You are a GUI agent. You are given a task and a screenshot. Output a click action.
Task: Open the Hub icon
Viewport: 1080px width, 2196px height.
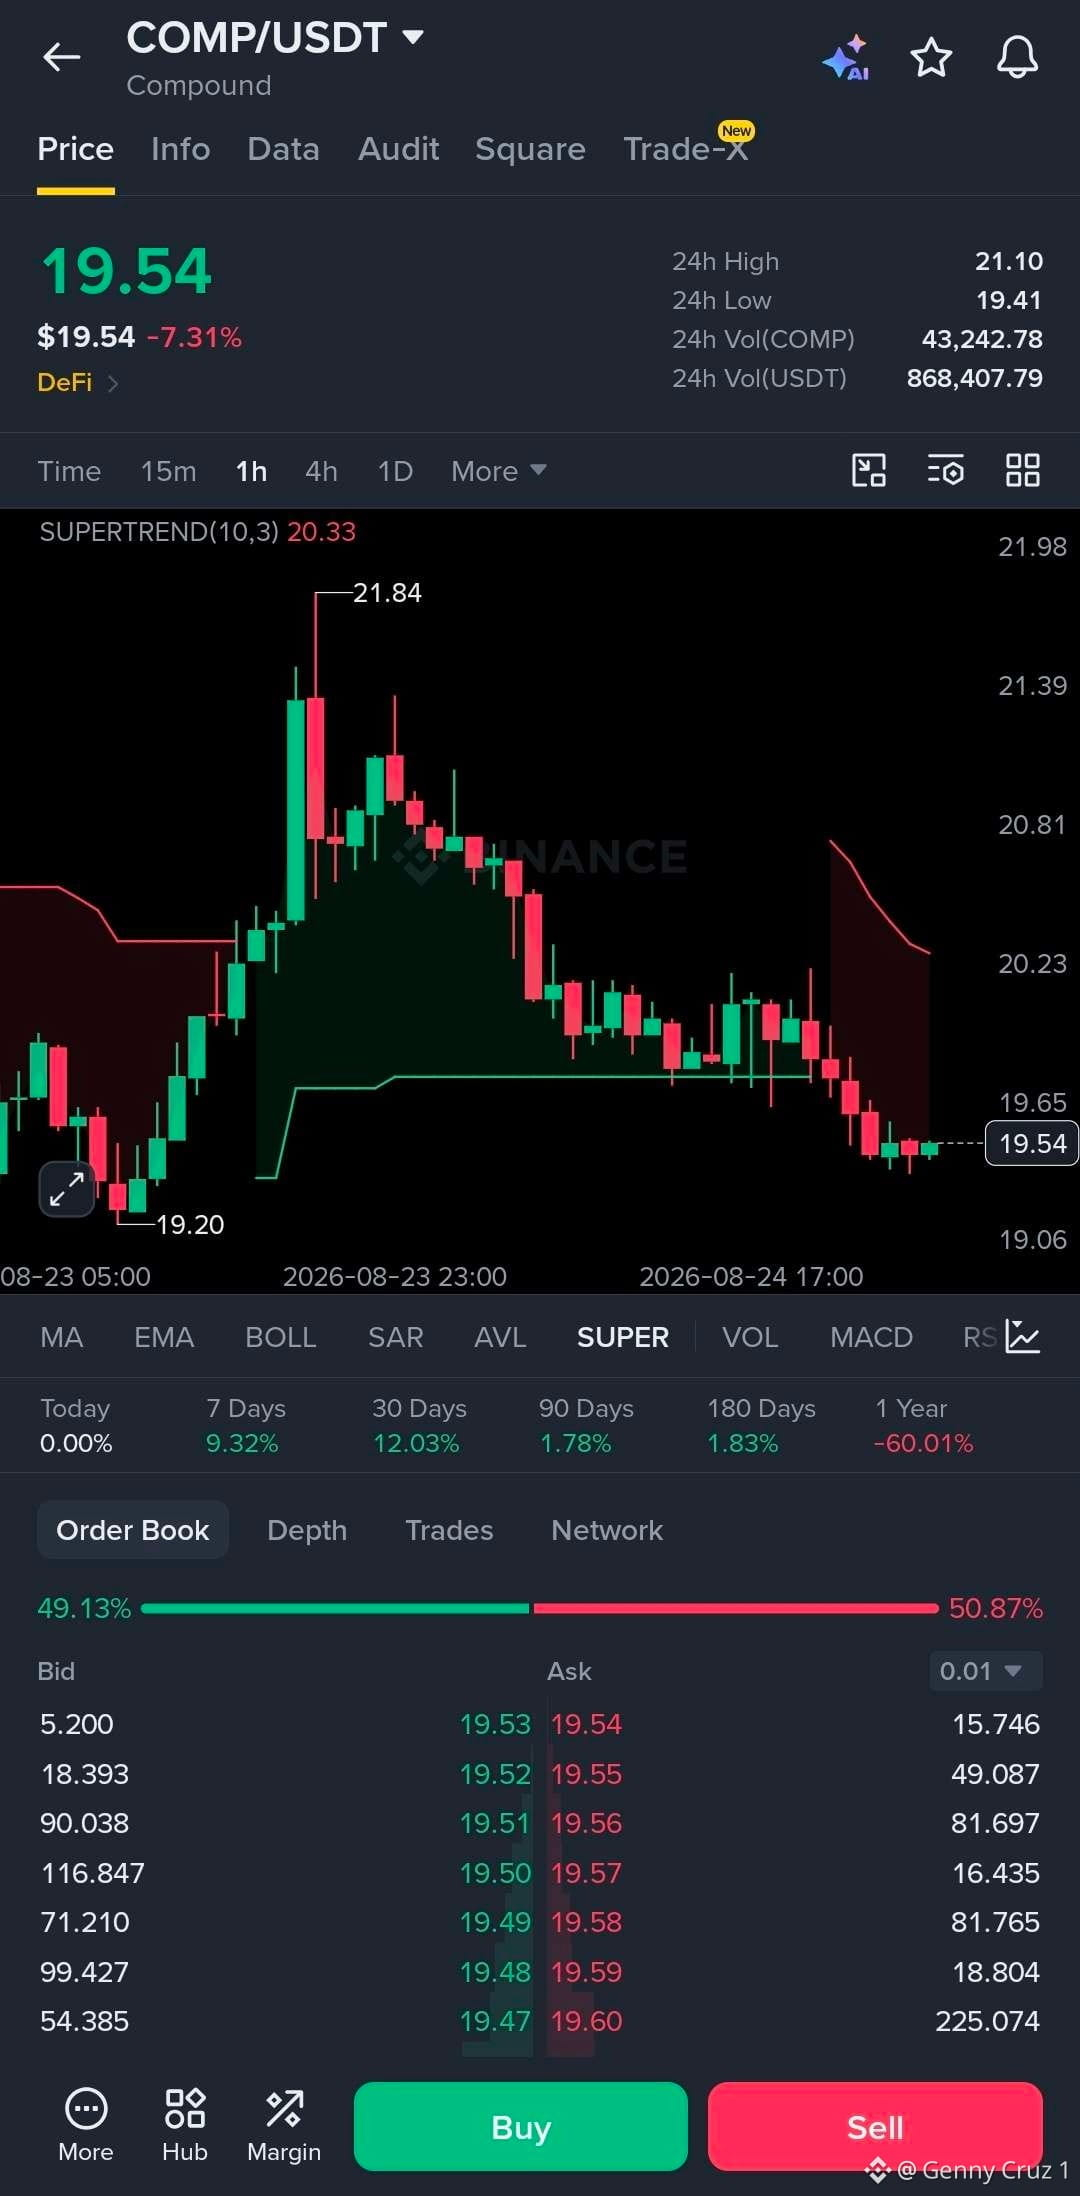185,2126
